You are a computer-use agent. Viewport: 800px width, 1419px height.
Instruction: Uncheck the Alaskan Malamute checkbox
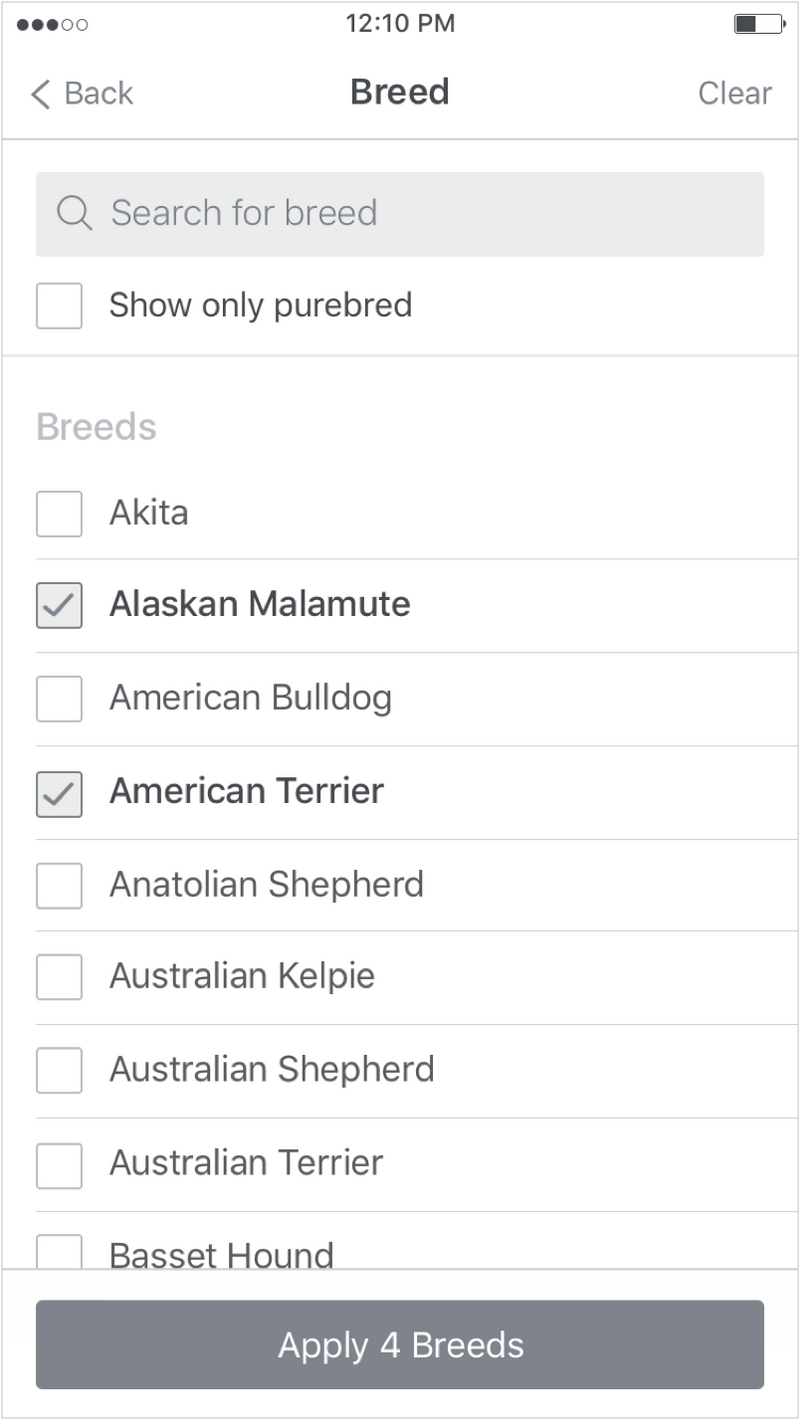coord(59,605)
